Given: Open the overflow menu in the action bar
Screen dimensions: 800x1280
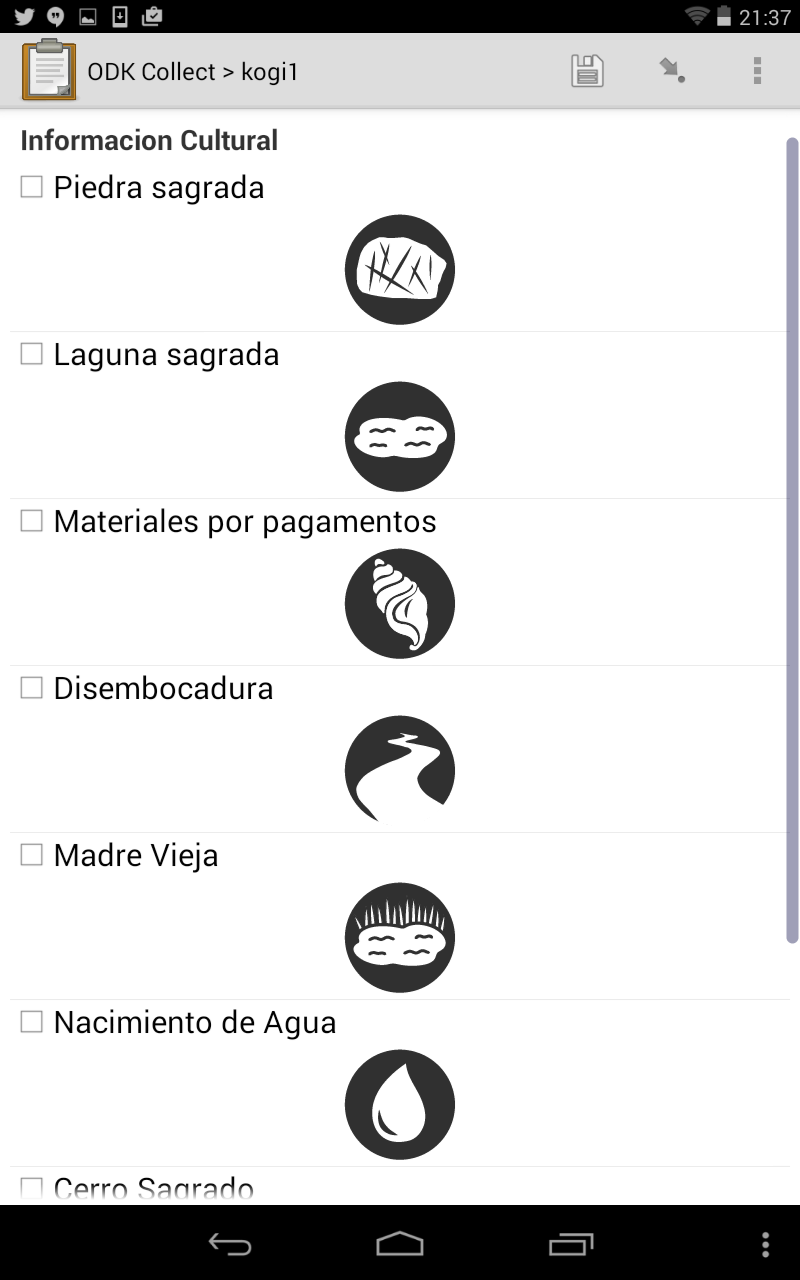Looking at the screenshot, I should tap(757, 71).
